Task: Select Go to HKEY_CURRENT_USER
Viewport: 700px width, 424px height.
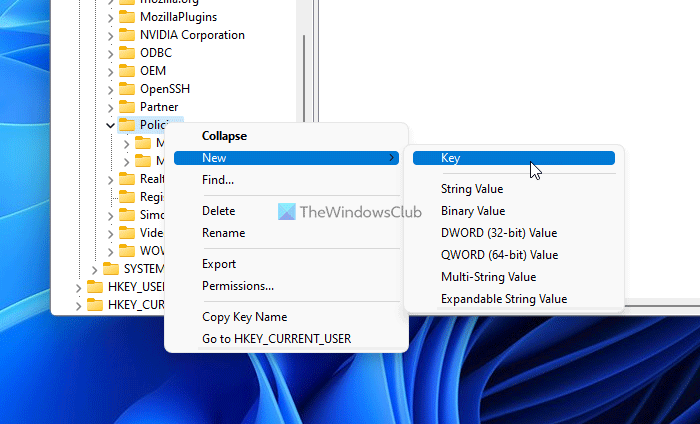Action: click(286, 339)
